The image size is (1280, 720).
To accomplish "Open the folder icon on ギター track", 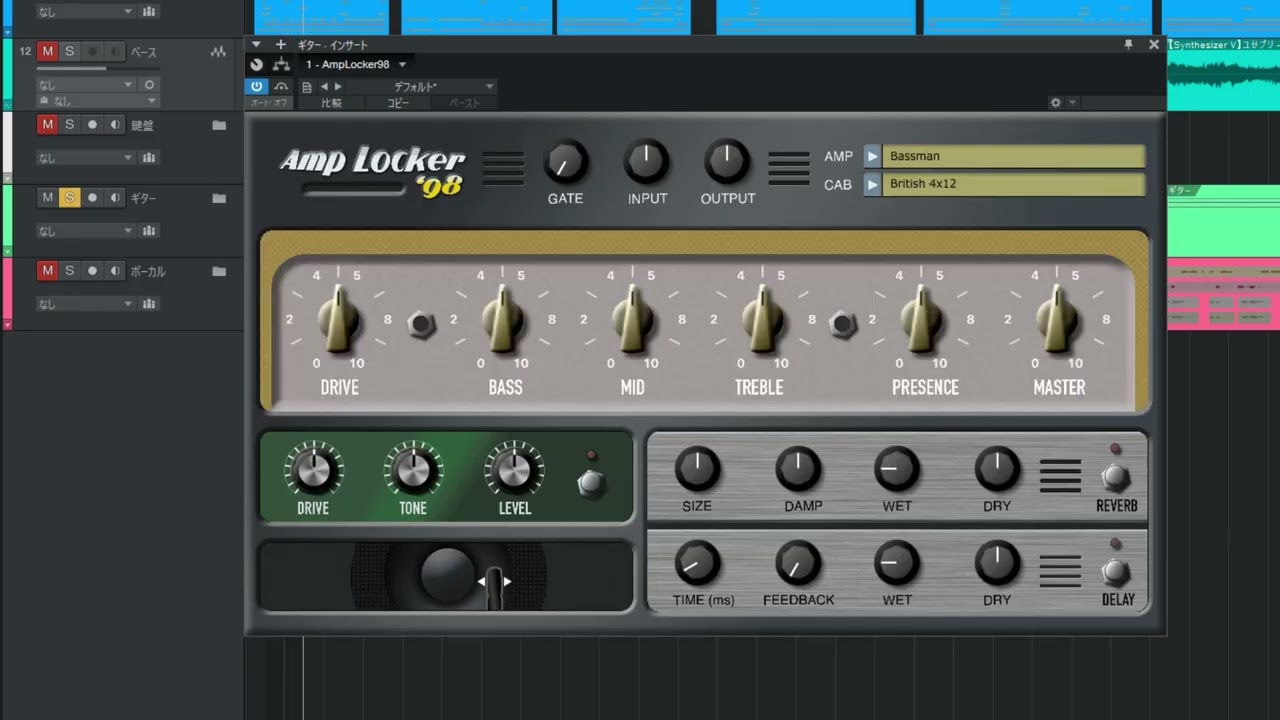I will tap(219, 198).
